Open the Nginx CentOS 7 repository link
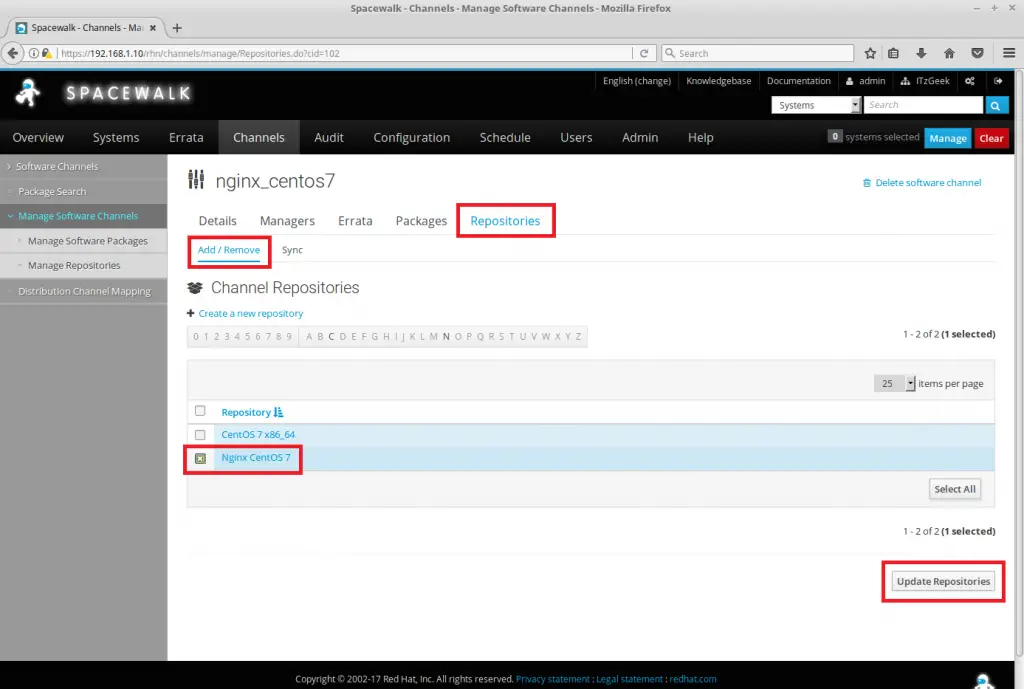 click(256, 457)
